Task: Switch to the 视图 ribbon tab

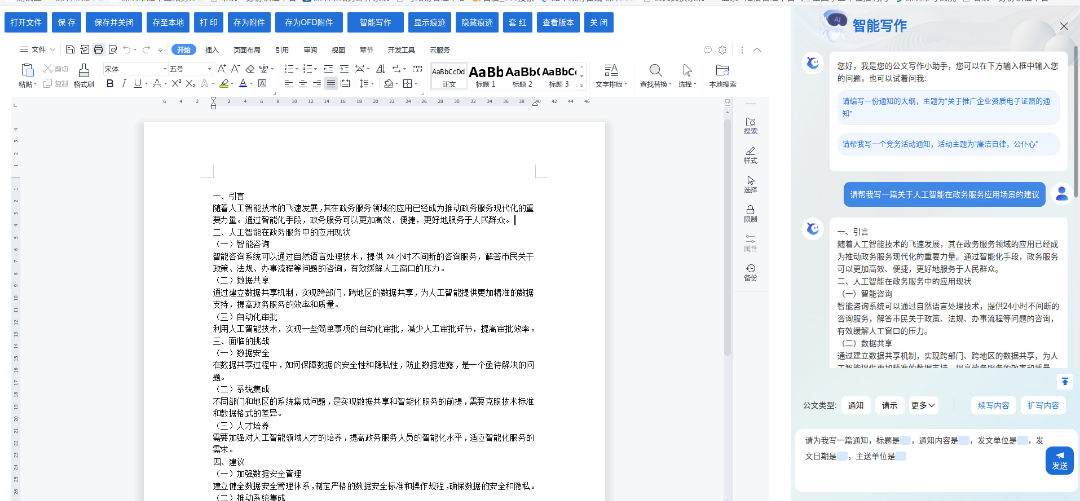Action: [338, 50]
